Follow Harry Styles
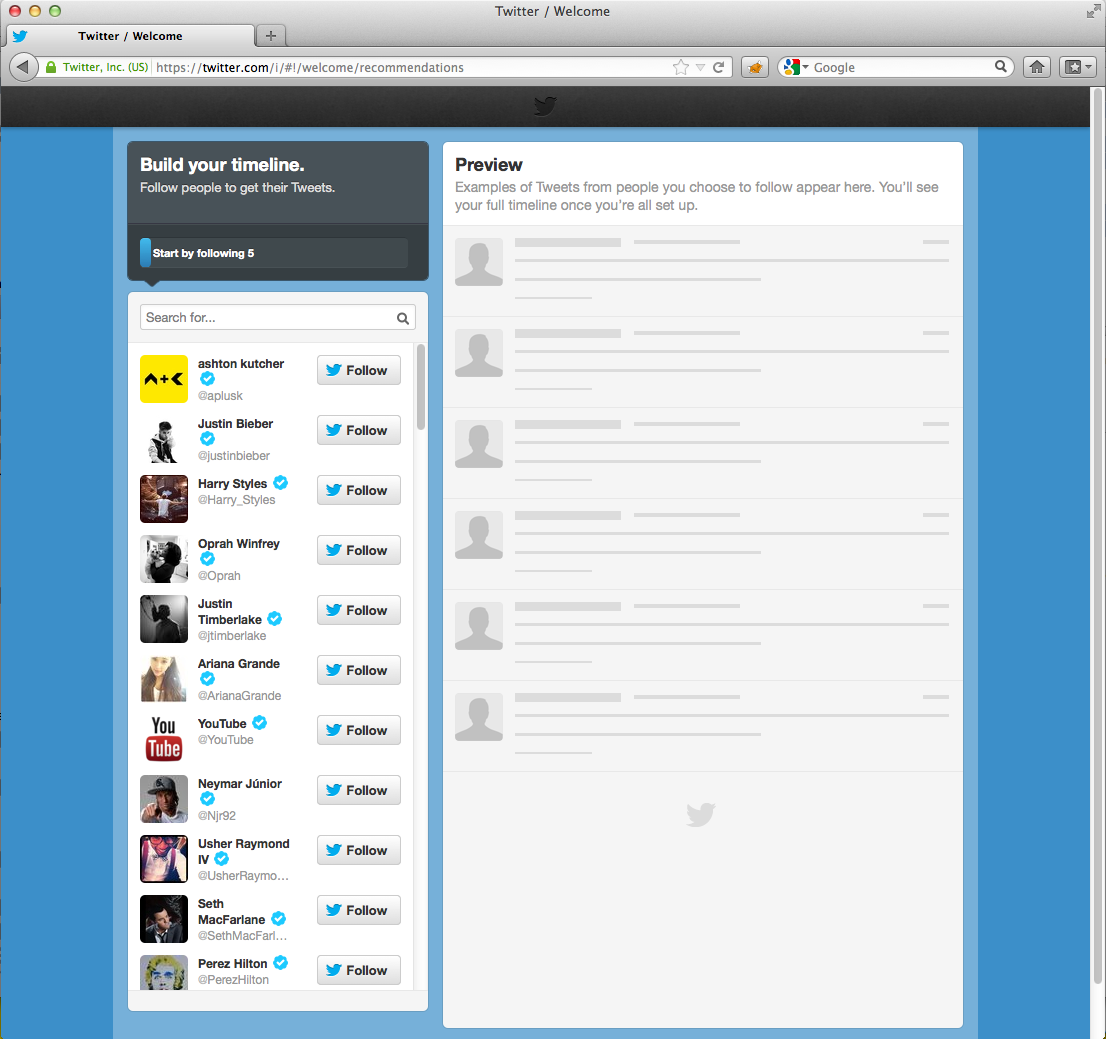 (x=358, y=490)
